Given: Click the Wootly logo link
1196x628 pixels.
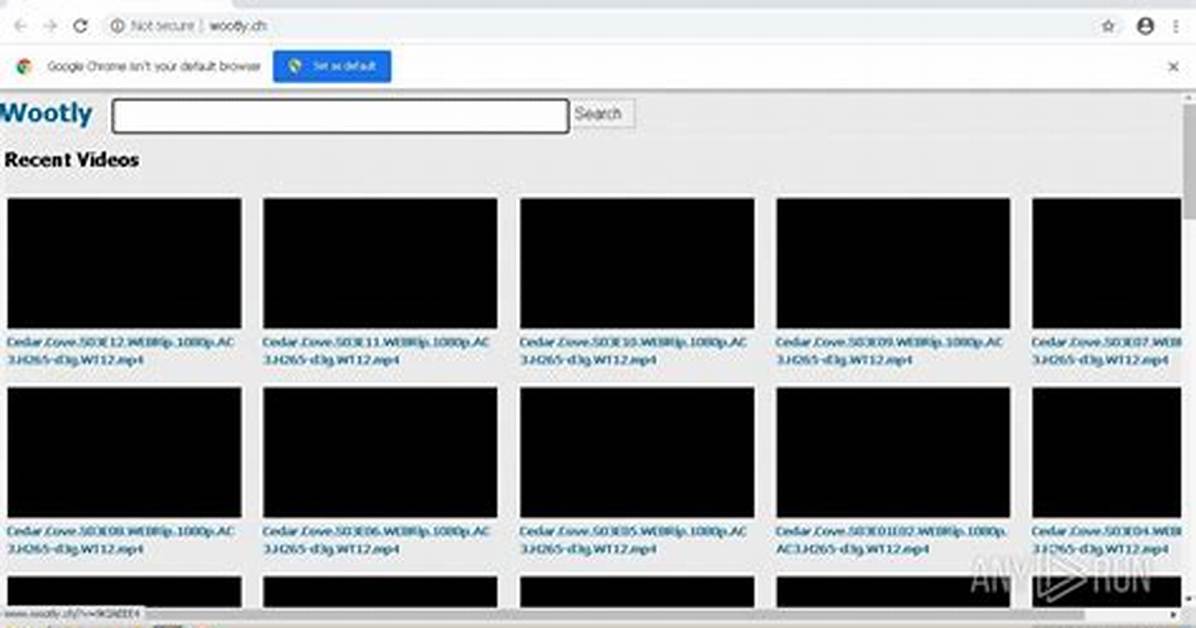Looking at the screenshot, I should [47, 114].
